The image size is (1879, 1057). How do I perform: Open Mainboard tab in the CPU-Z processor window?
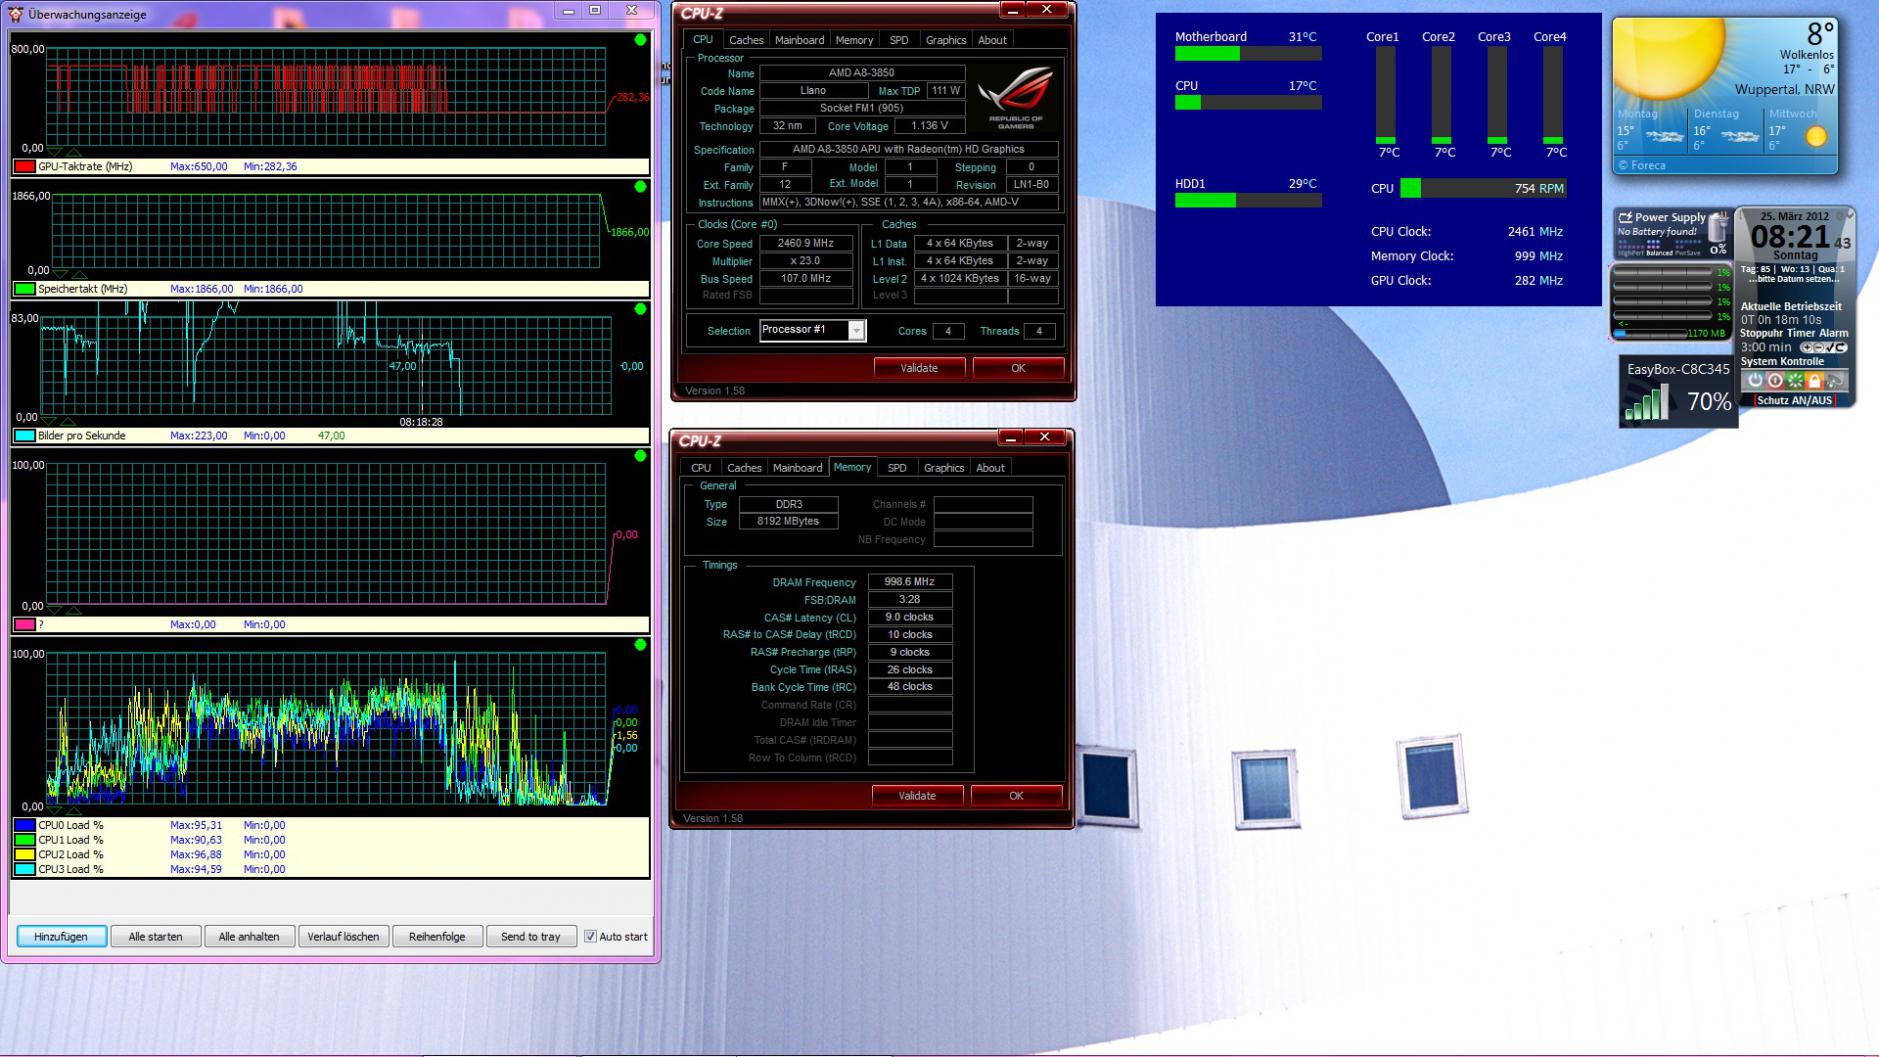(x=800, y=40)
